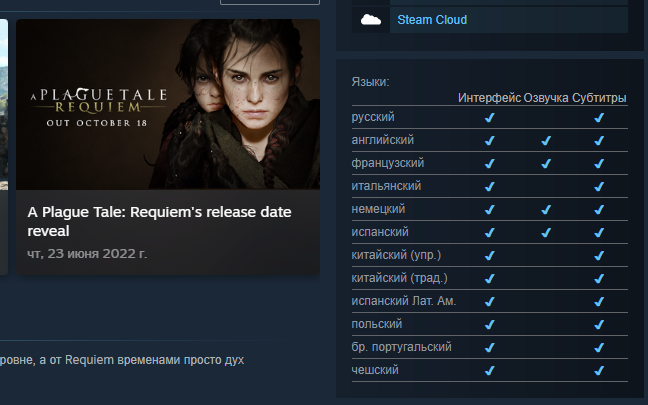The width and height of the screenshot is (648, 405).
Task: Click the subtitles checkmark for чешский
Action: pos(599,370)
